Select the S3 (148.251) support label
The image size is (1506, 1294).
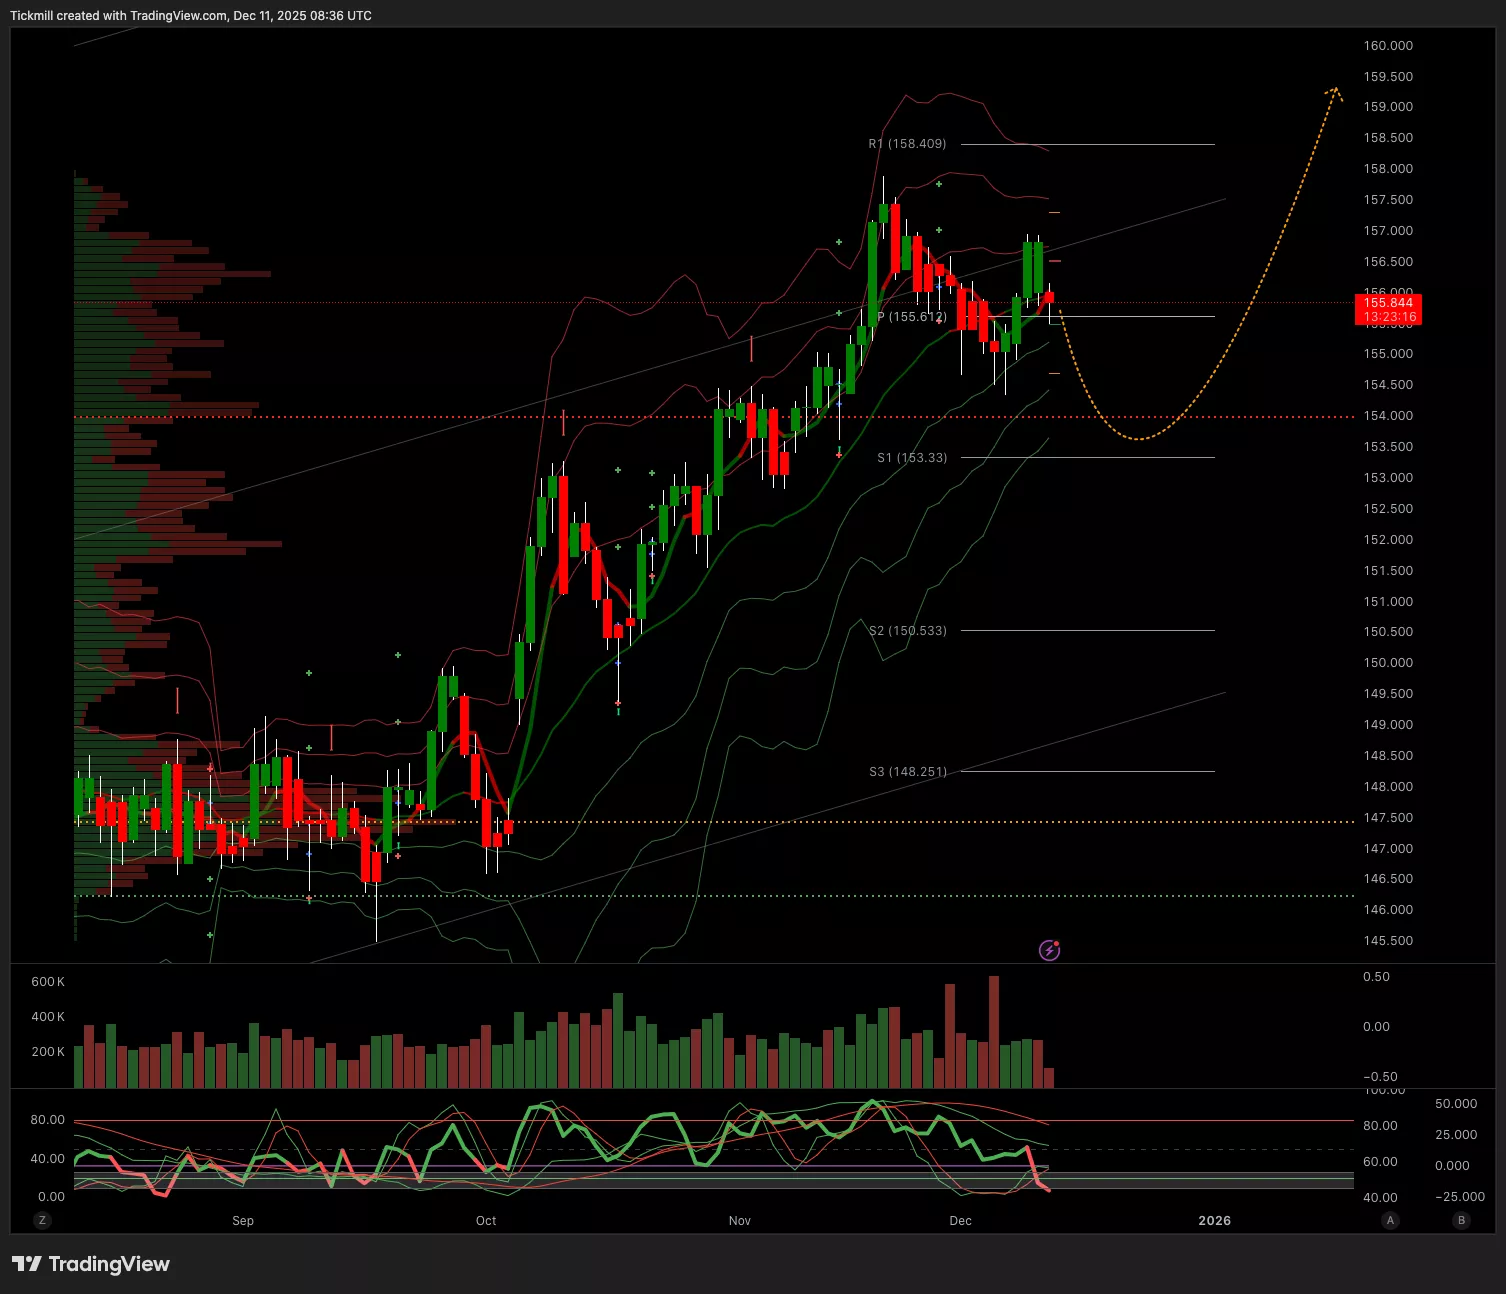908,772
